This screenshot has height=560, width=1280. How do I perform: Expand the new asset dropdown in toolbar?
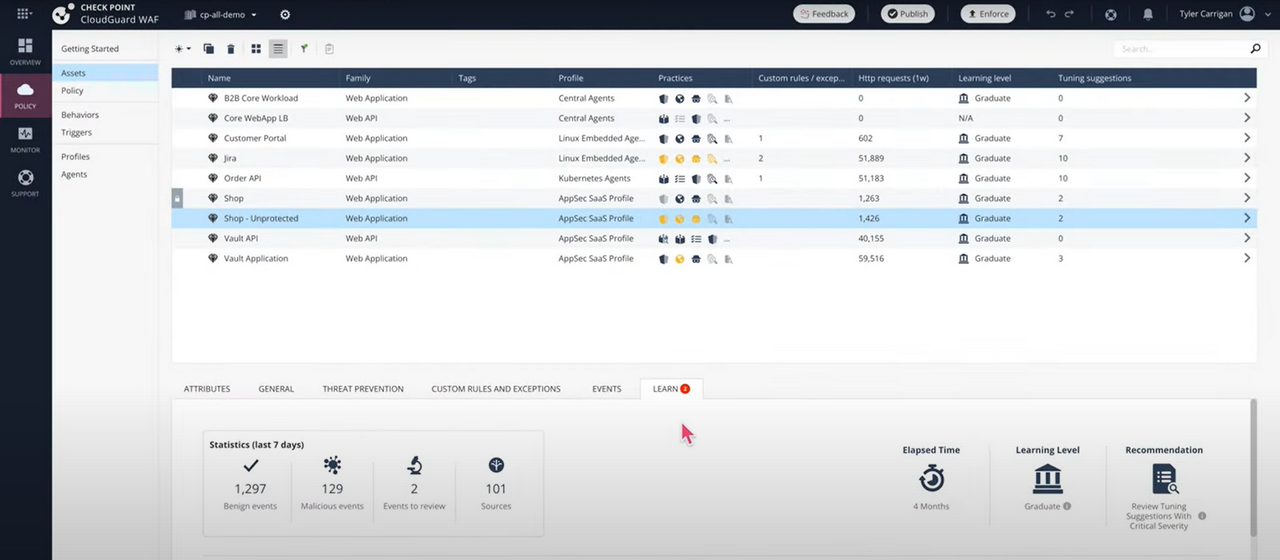pyautogui.click(x=183, y=49)
